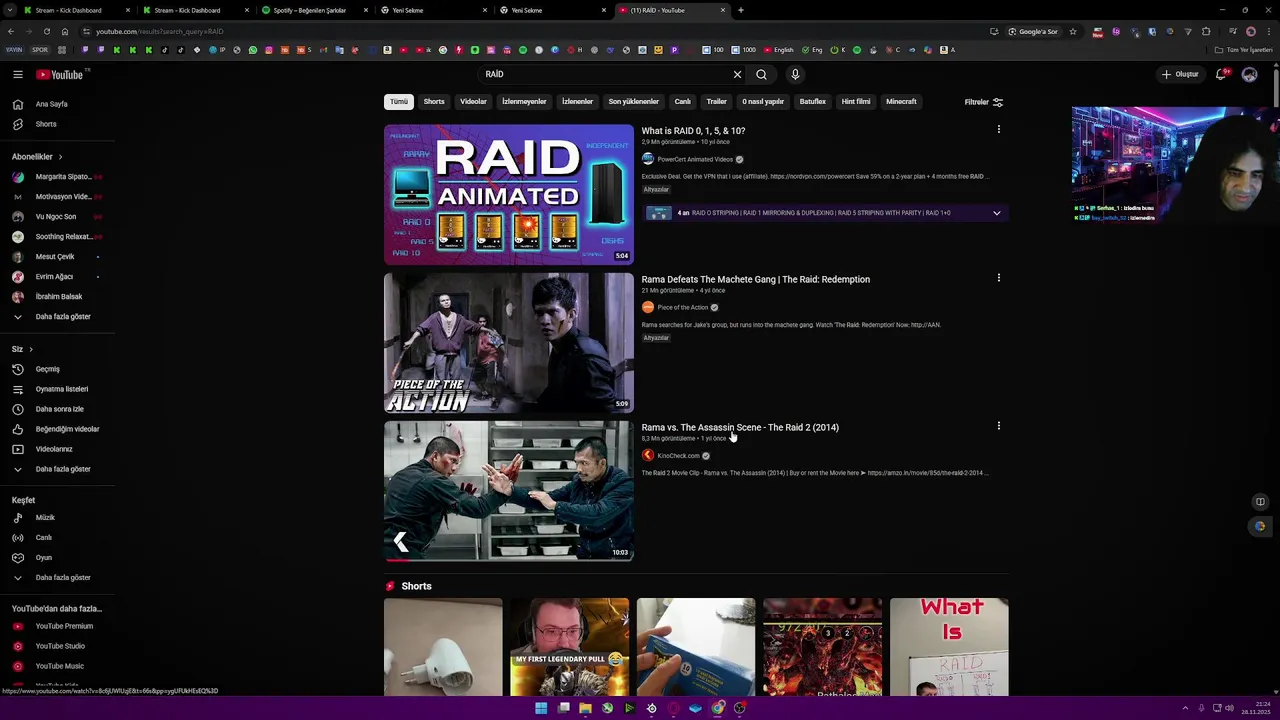The image size is (1280, 720).
Task: Select the Canlı filter chip
Action: pos(682,102)
